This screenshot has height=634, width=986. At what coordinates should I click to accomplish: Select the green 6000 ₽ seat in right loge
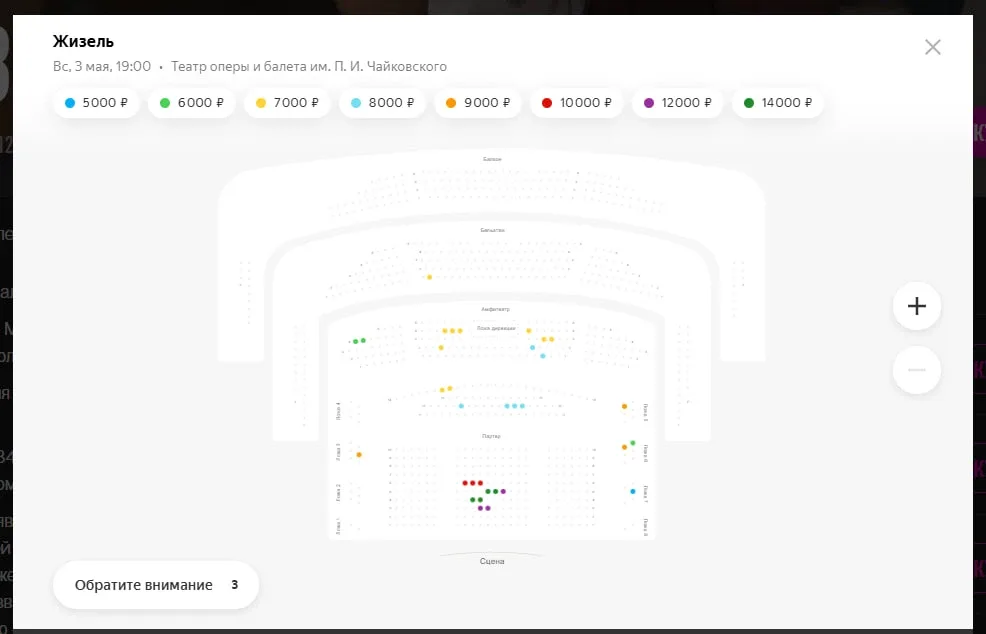point(633,443)
